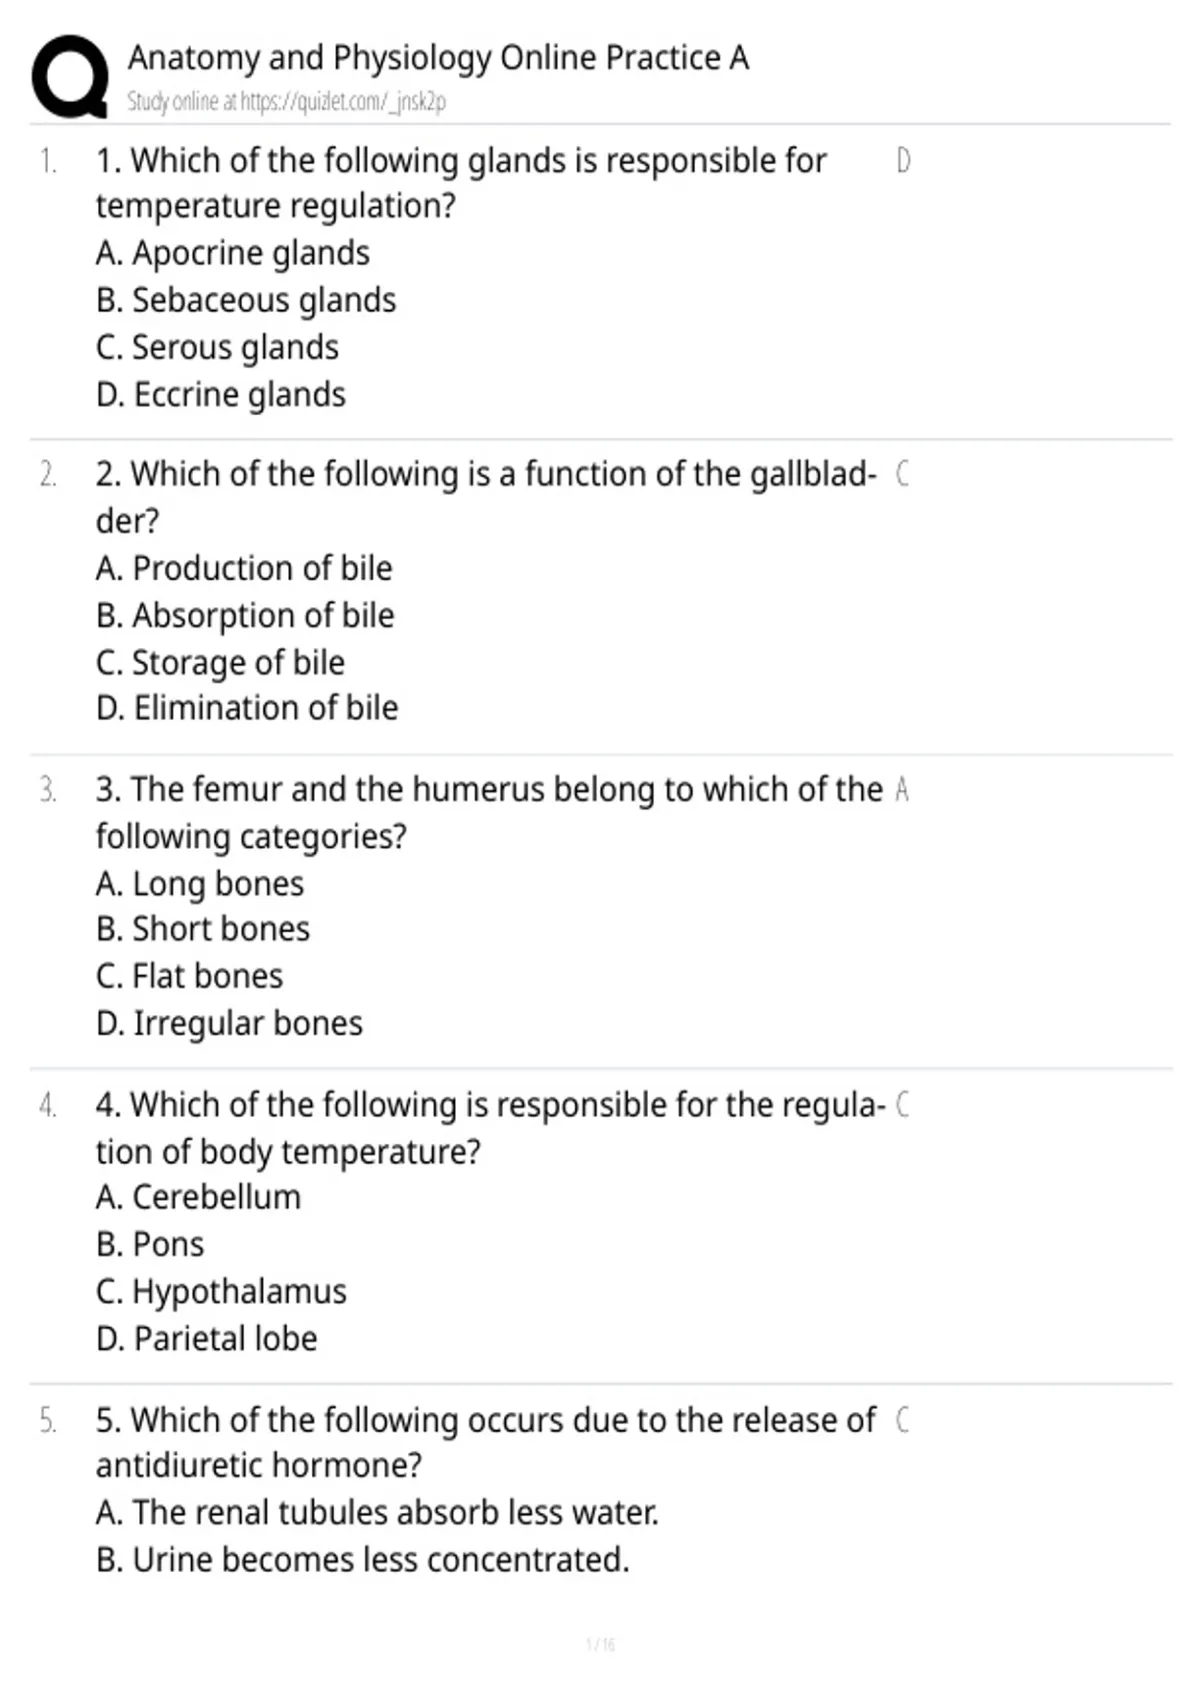This screenshot has width=1200, height=1700.
Task: Click answer letter D beside question 1
Action: pyautogui.click(x=903, y=160)
